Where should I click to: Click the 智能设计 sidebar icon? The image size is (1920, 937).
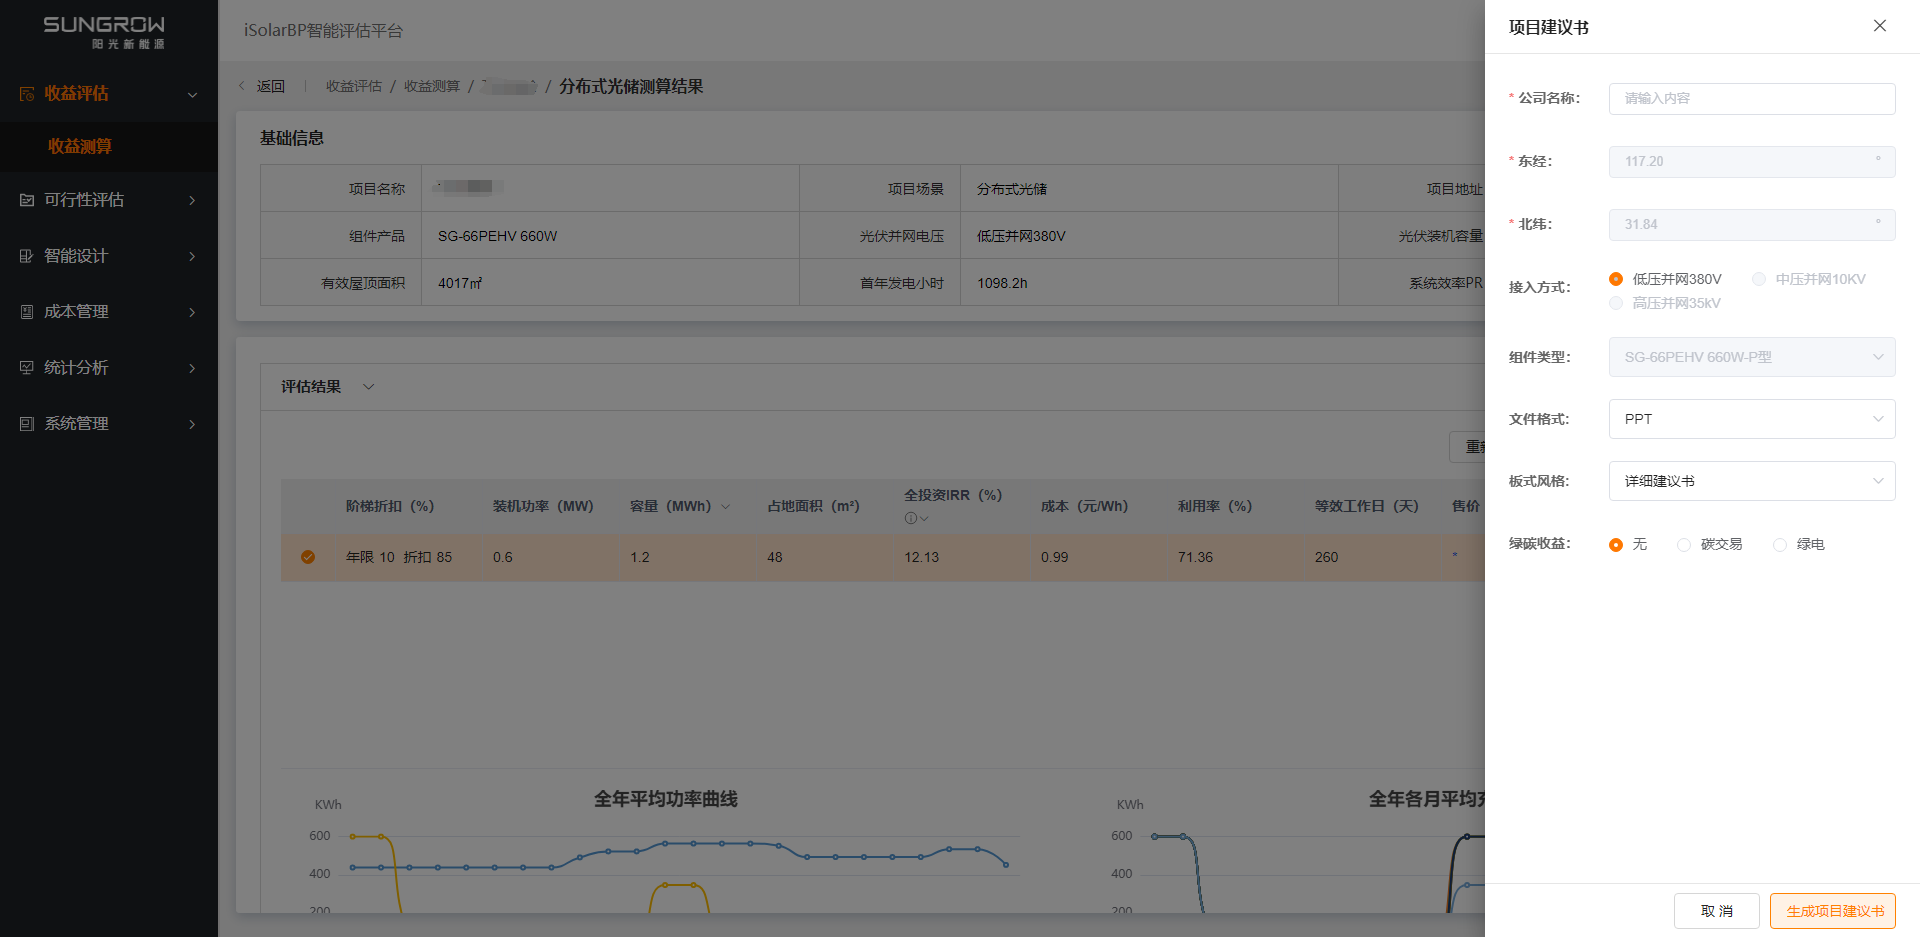(x=27, y=256)
